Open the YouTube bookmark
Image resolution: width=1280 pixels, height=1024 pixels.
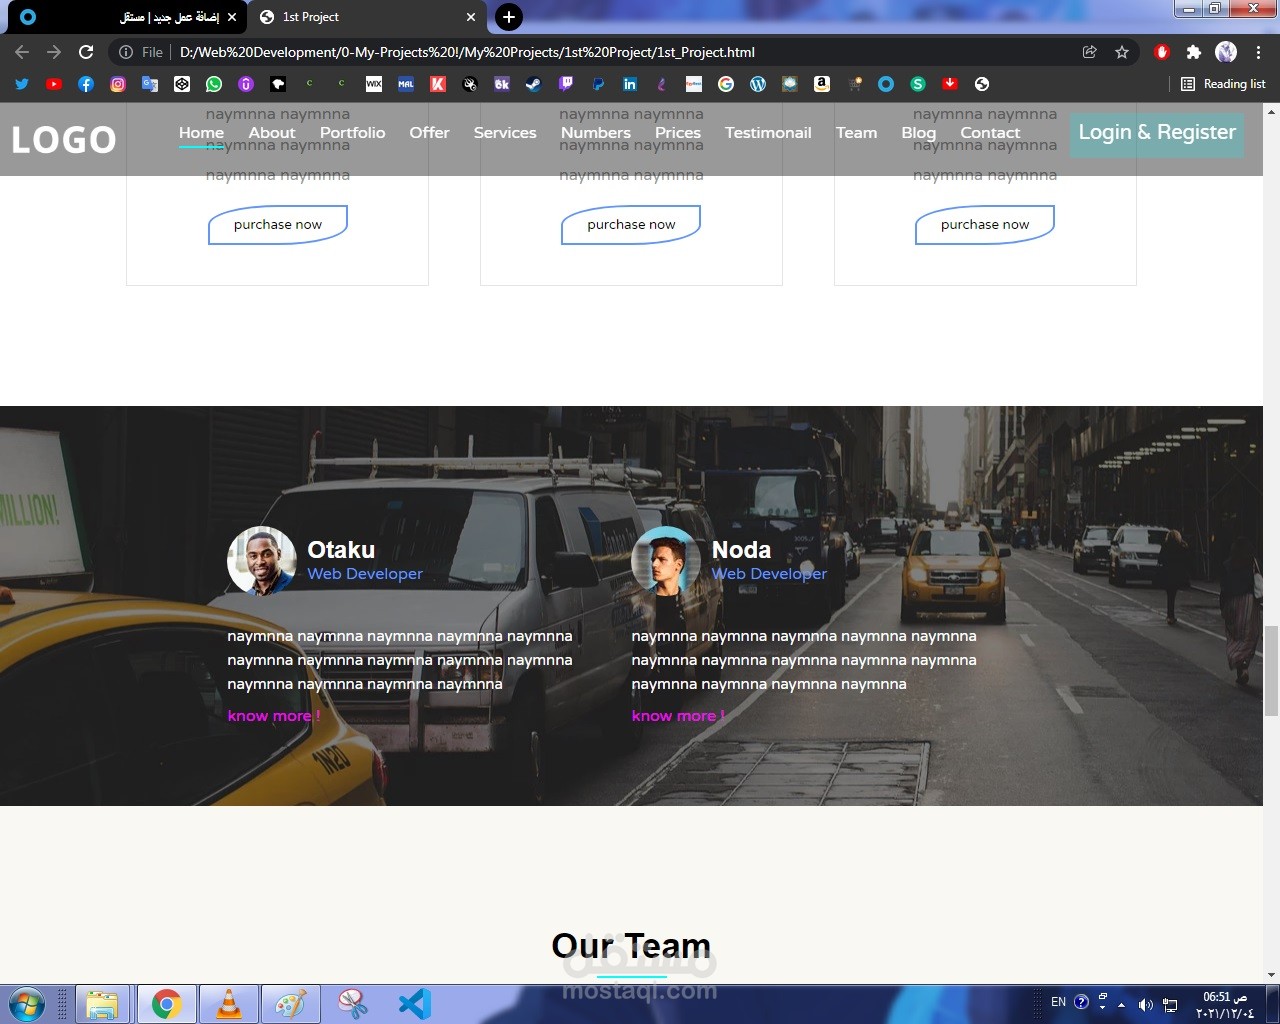pos(54,84)
